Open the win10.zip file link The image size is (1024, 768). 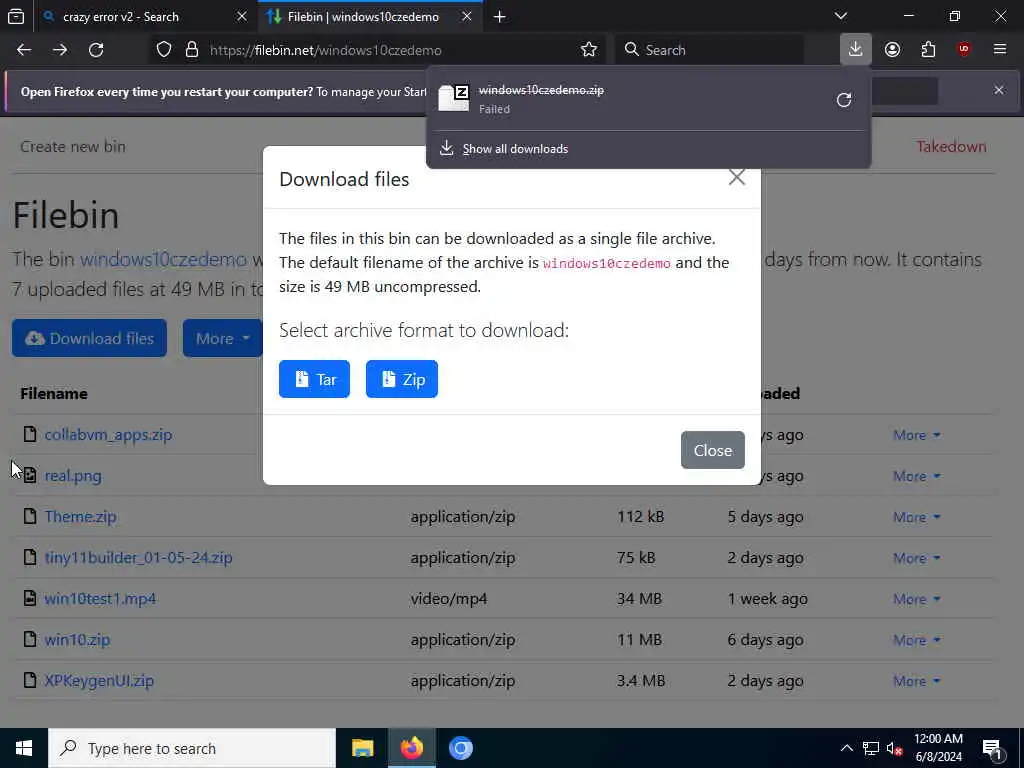pos(77,640)
